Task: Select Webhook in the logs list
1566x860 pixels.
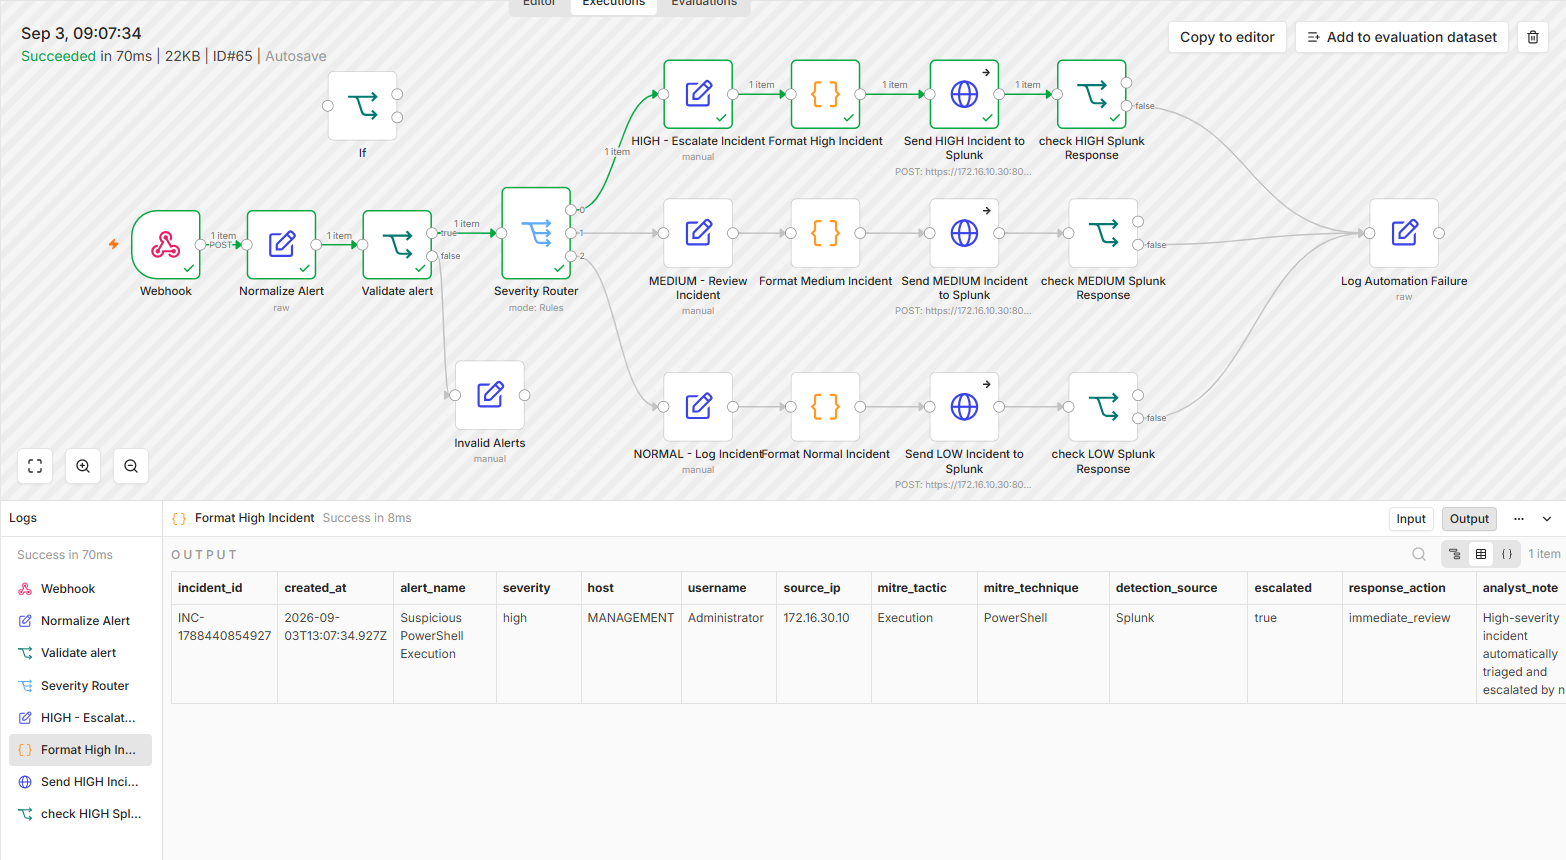Action: [80, 589]
